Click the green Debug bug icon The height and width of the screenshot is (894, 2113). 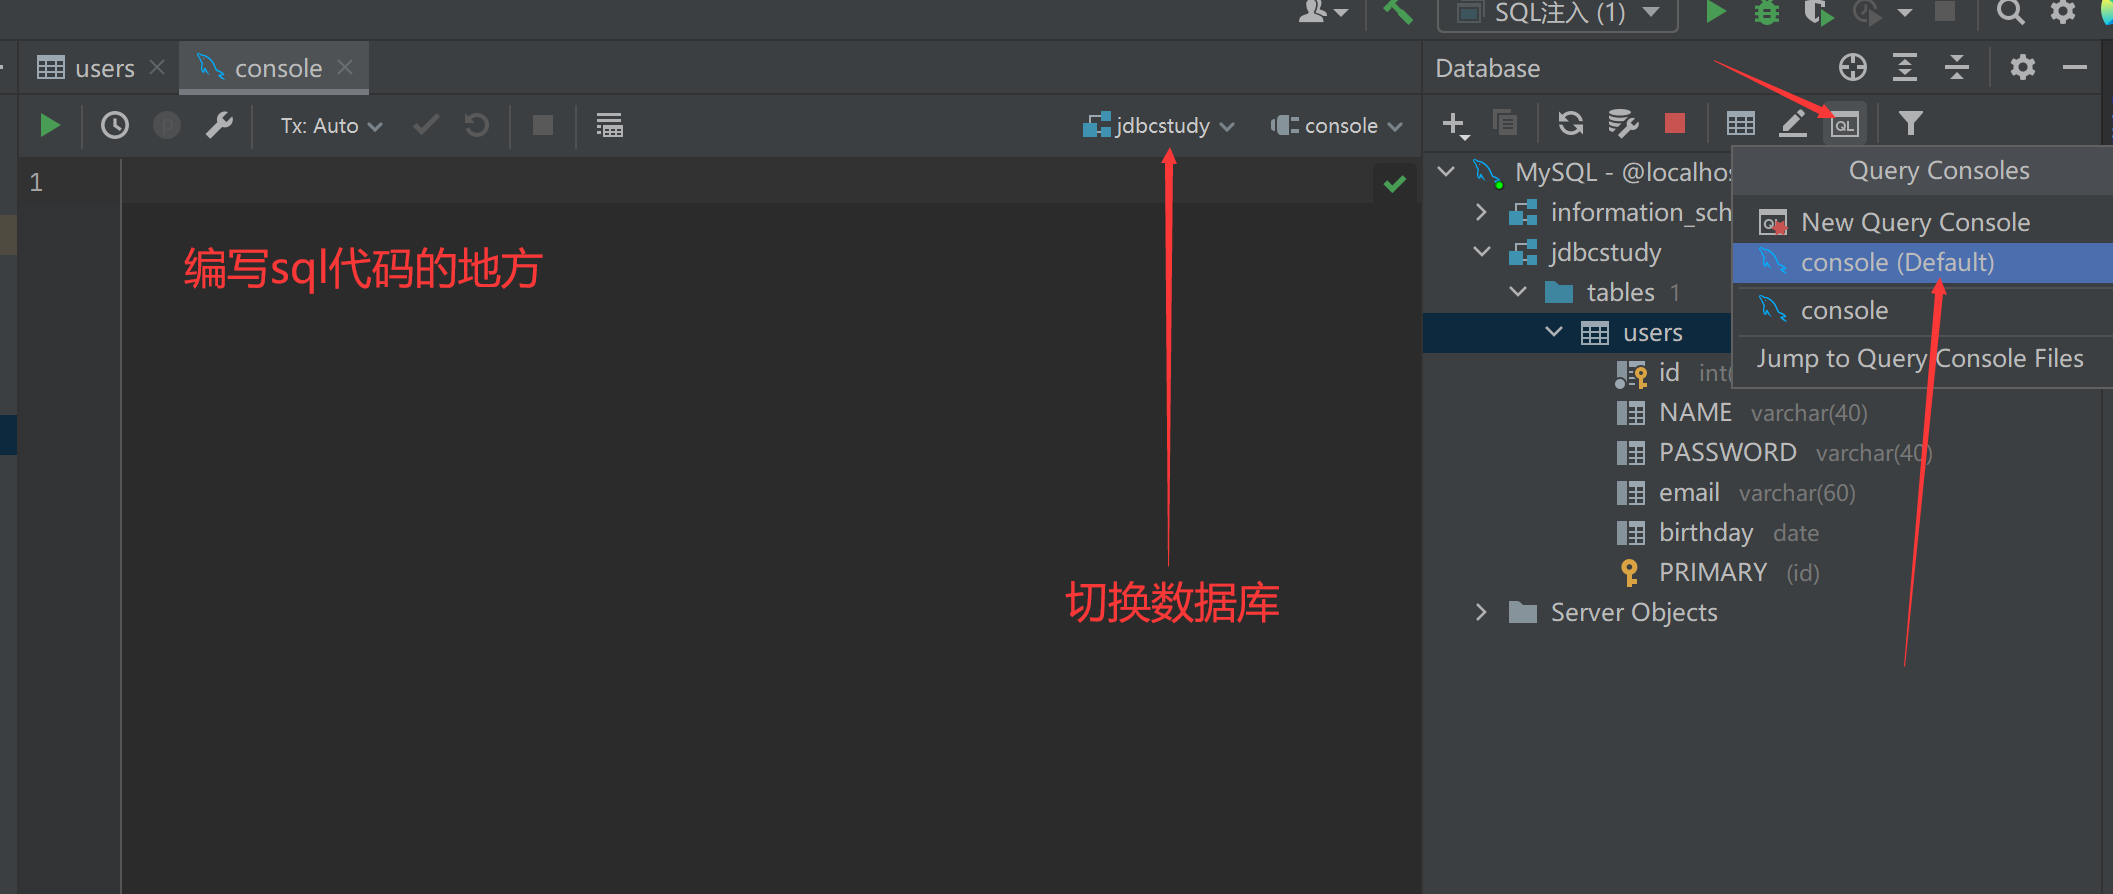click(x=1767, y=12)
